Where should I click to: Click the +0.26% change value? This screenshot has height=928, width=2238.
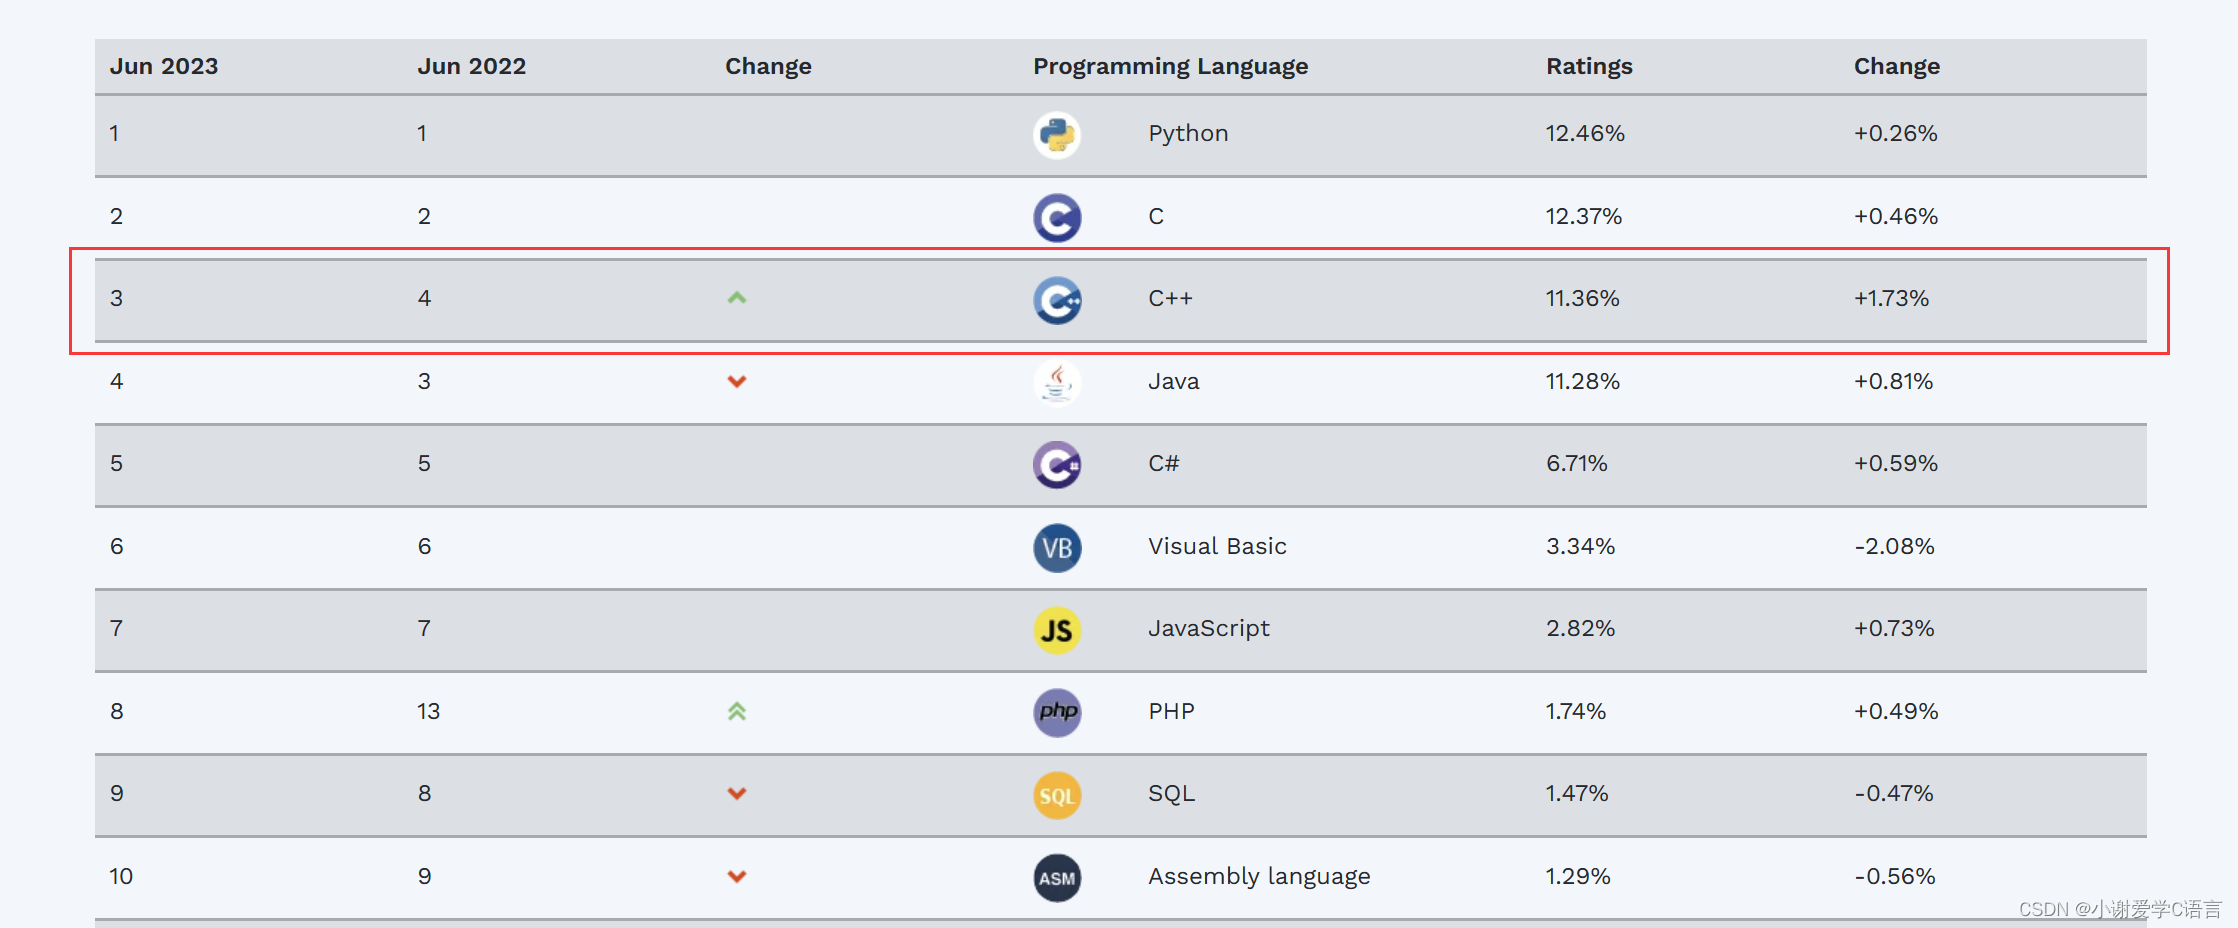click(x=1896, y=133)
